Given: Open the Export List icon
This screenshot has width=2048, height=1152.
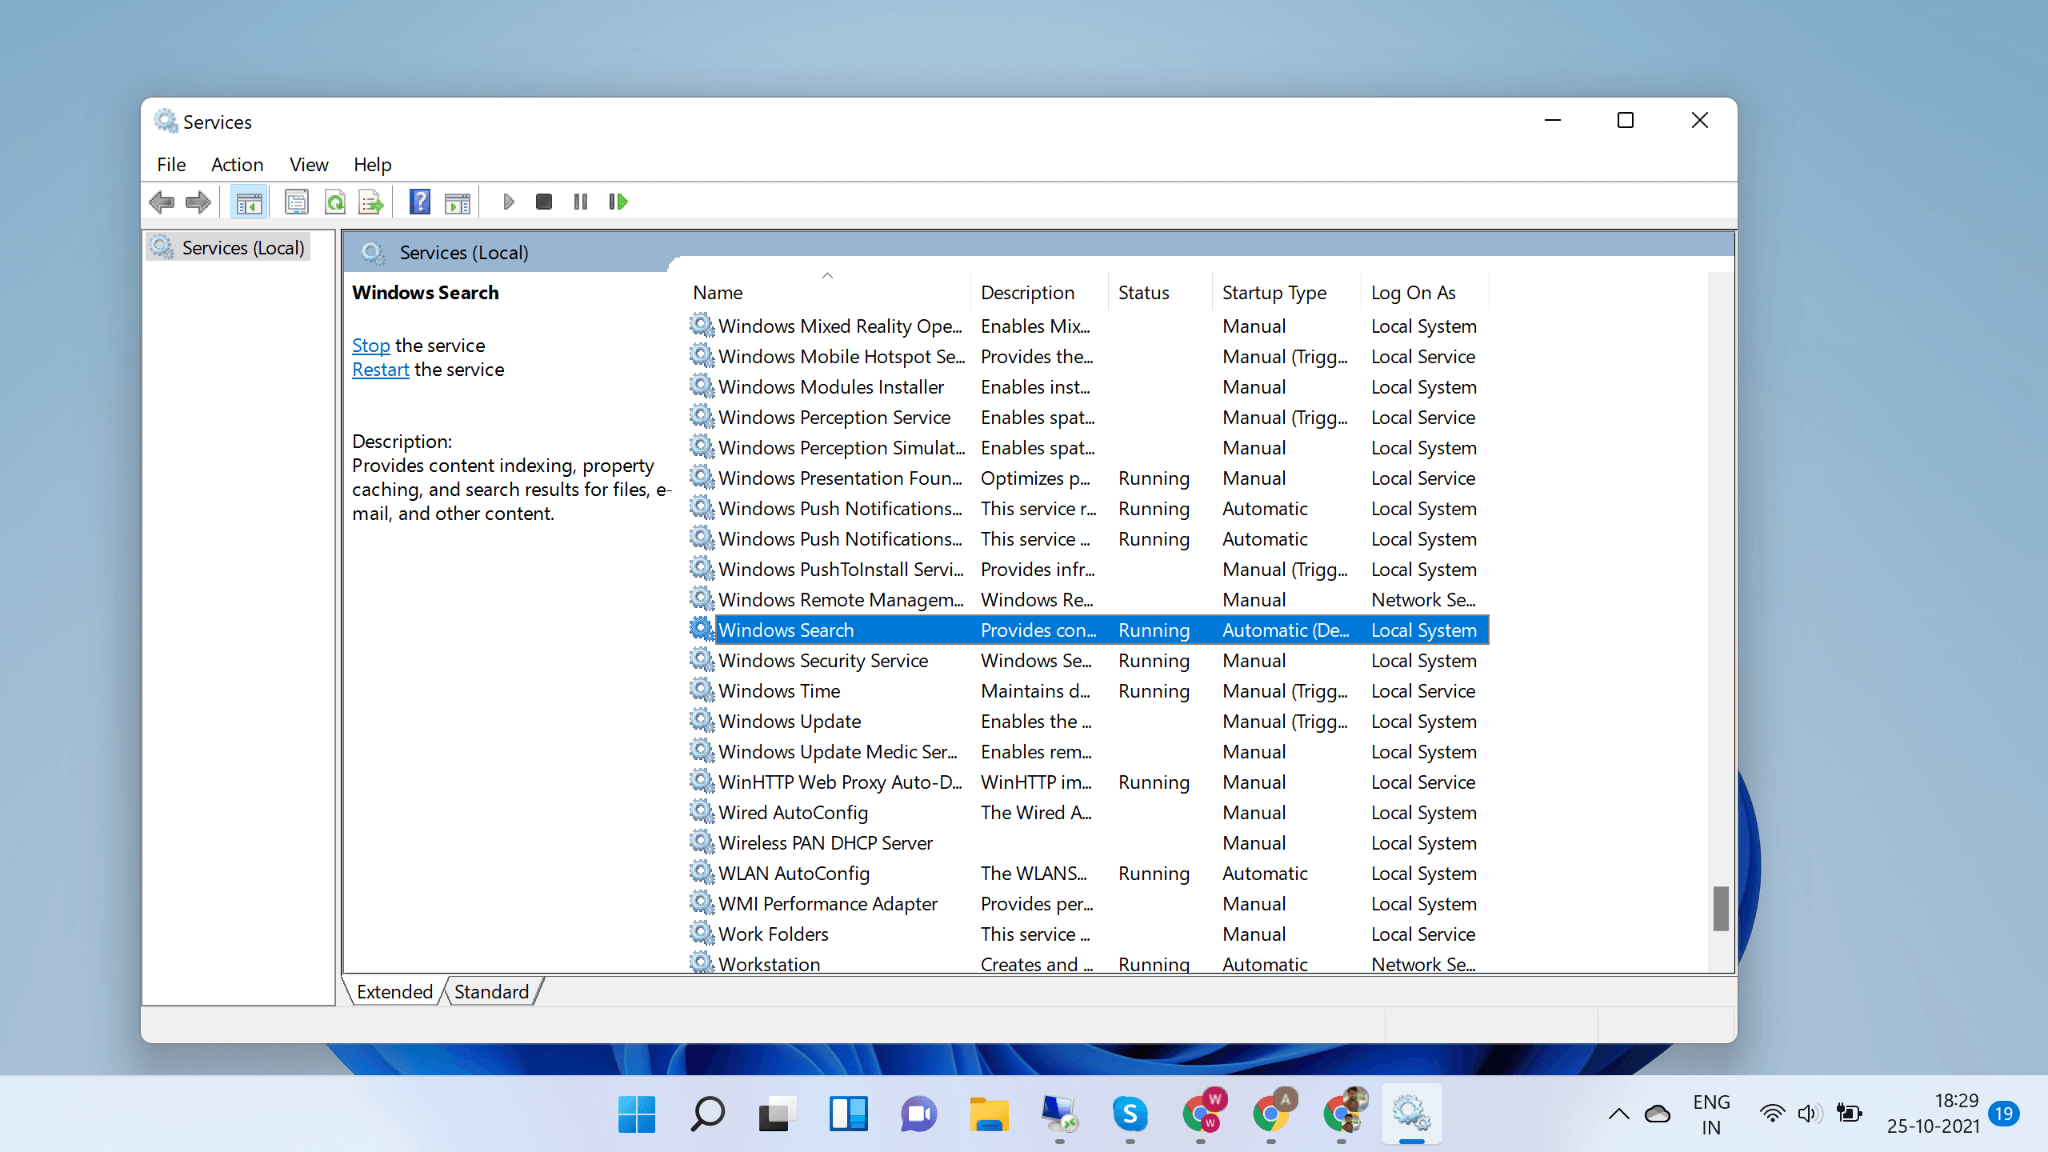Looking at the screenshot, I should tap(371, 201).
